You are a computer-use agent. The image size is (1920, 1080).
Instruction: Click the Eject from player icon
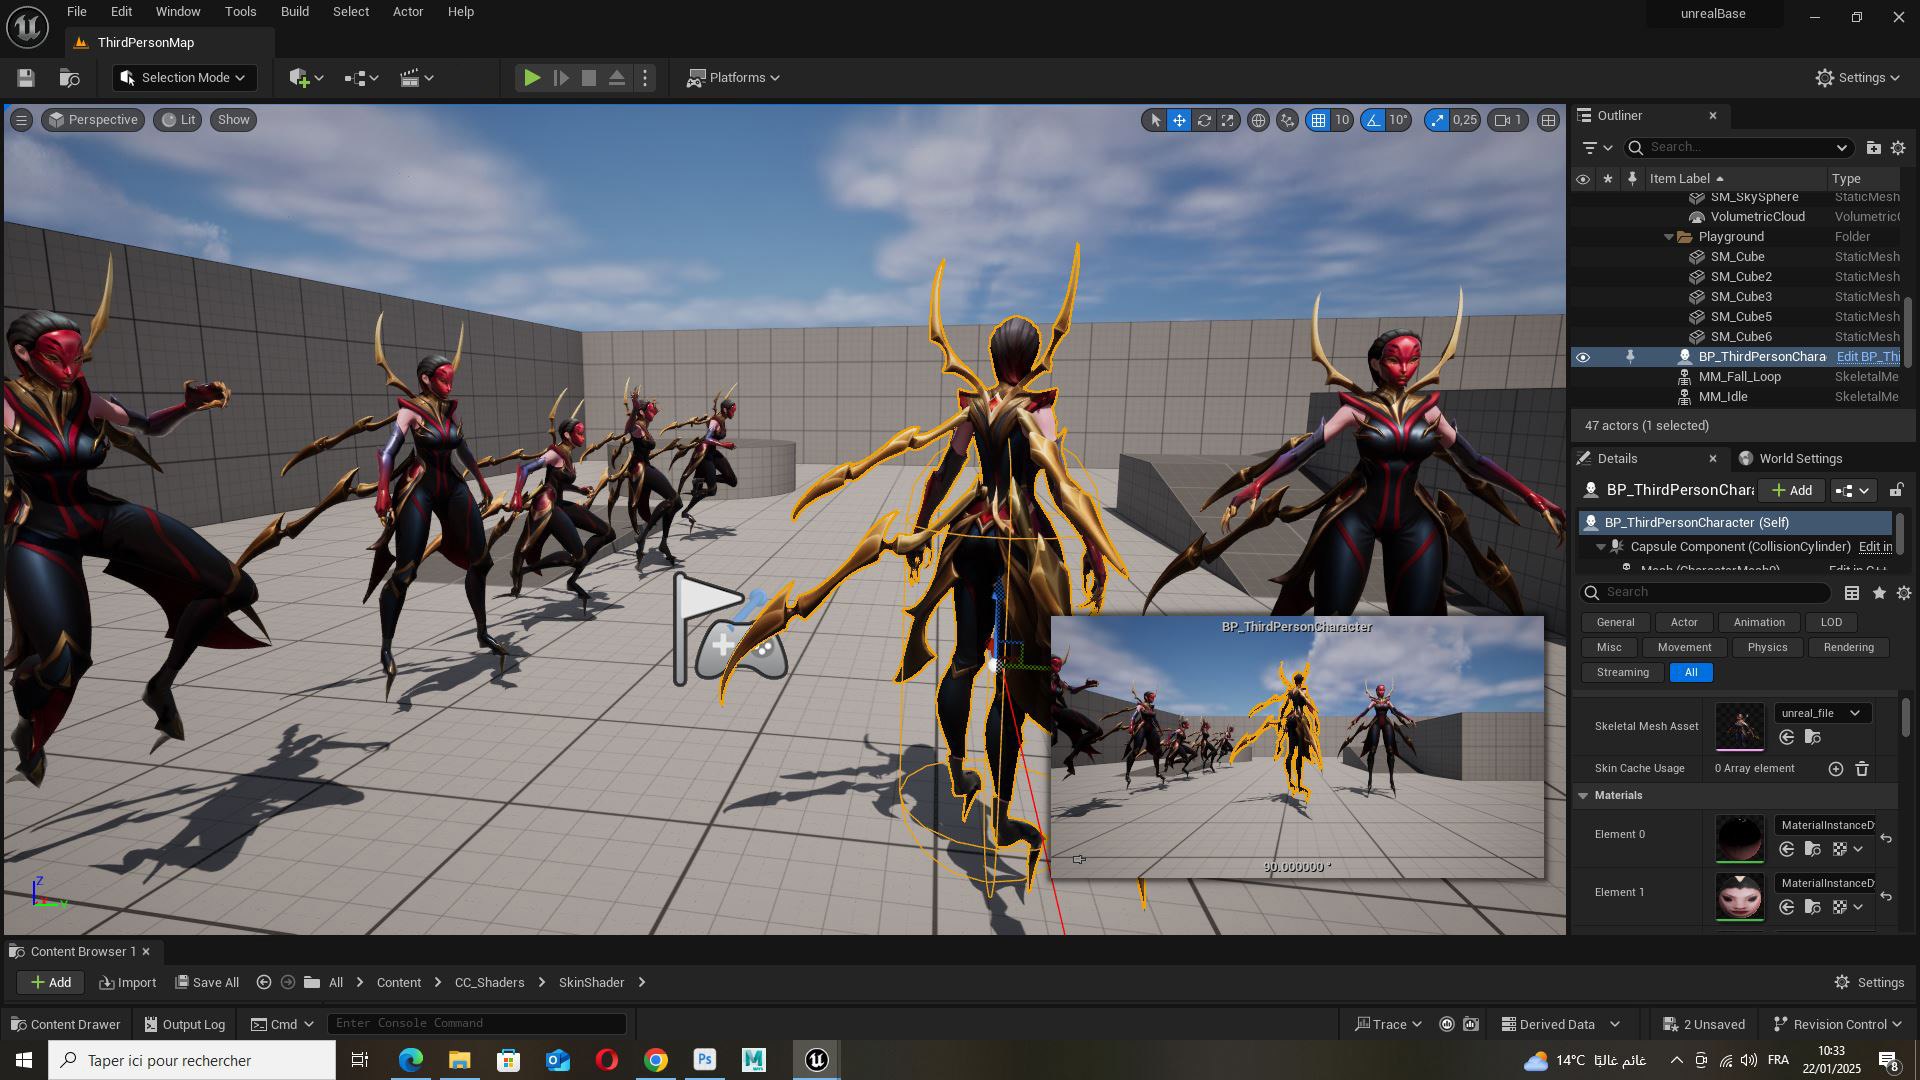[617, 78]
